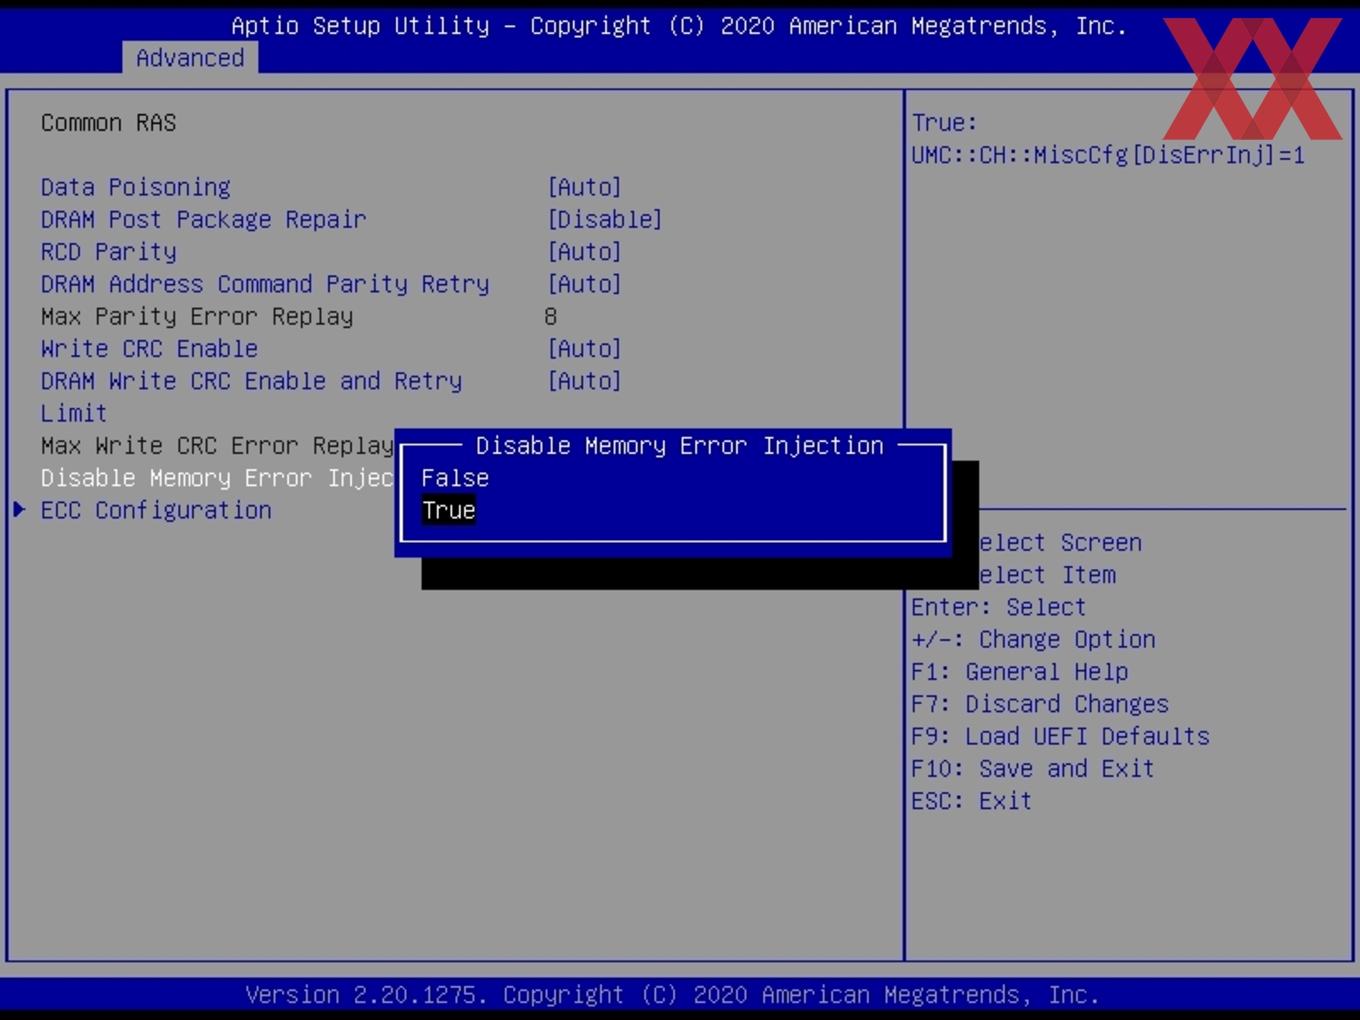1360x1020 pixels.
Task: Select the Write CRC Enable label
Action: click(149, 348)
